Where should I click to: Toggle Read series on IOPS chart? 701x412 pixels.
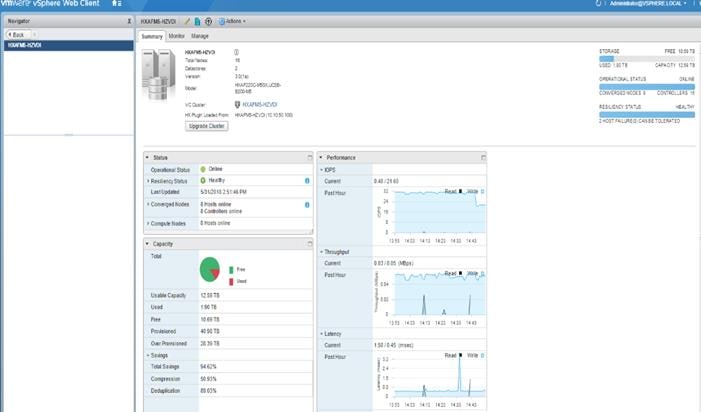point(453,191)
